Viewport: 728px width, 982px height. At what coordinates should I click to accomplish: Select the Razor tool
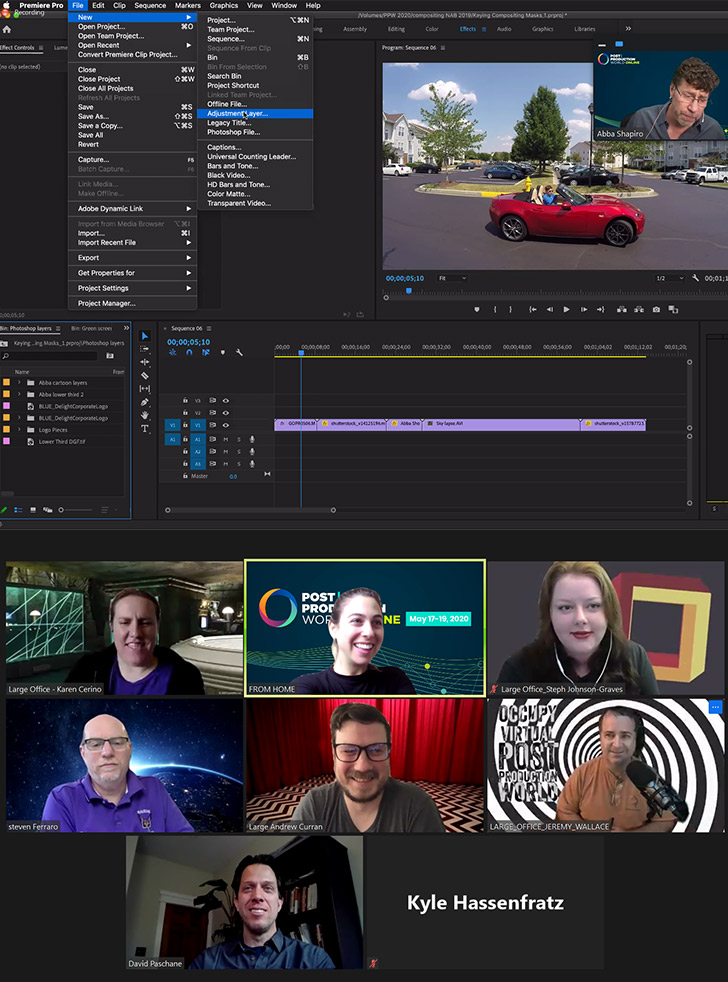[145, 375]
